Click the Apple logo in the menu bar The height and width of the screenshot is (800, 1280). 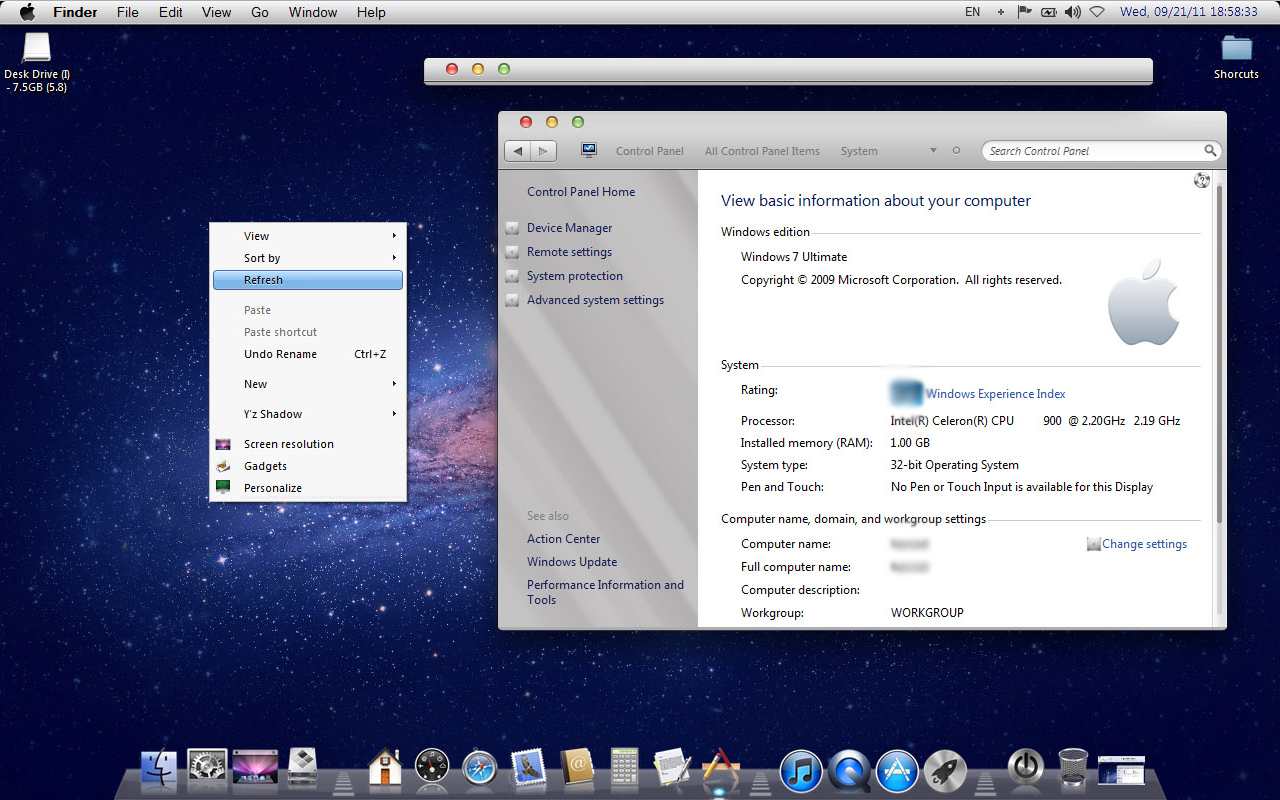[x=27, y=12]
